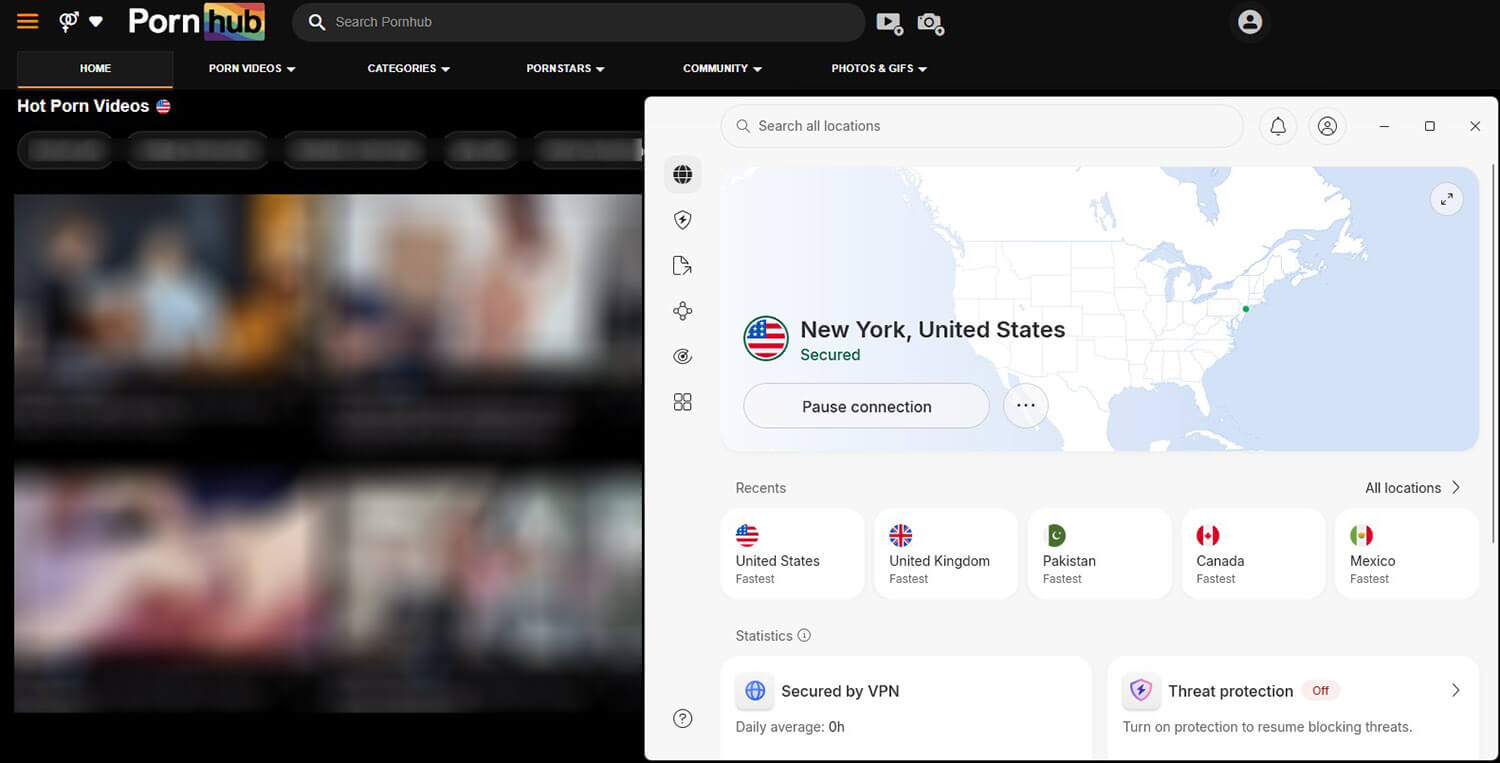Expand Threat protection with its chevron

click(x=1456, y=690)
